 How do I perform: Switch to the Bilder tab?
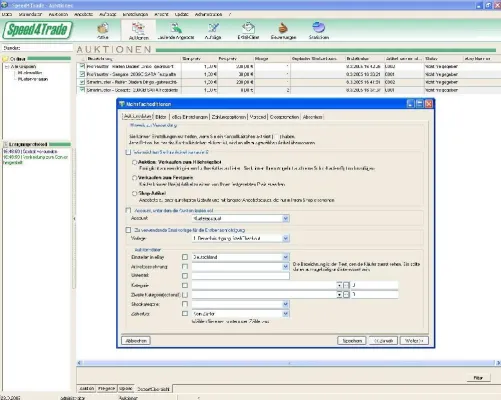pyautogui.click(x=161, y=117)
